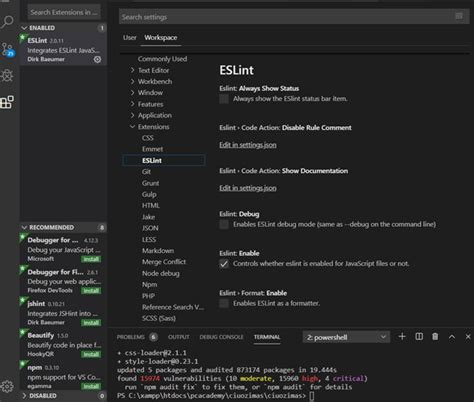Switch to the User settings tab
The width and height of the screenshot is (474, 402).
[129, 38]
